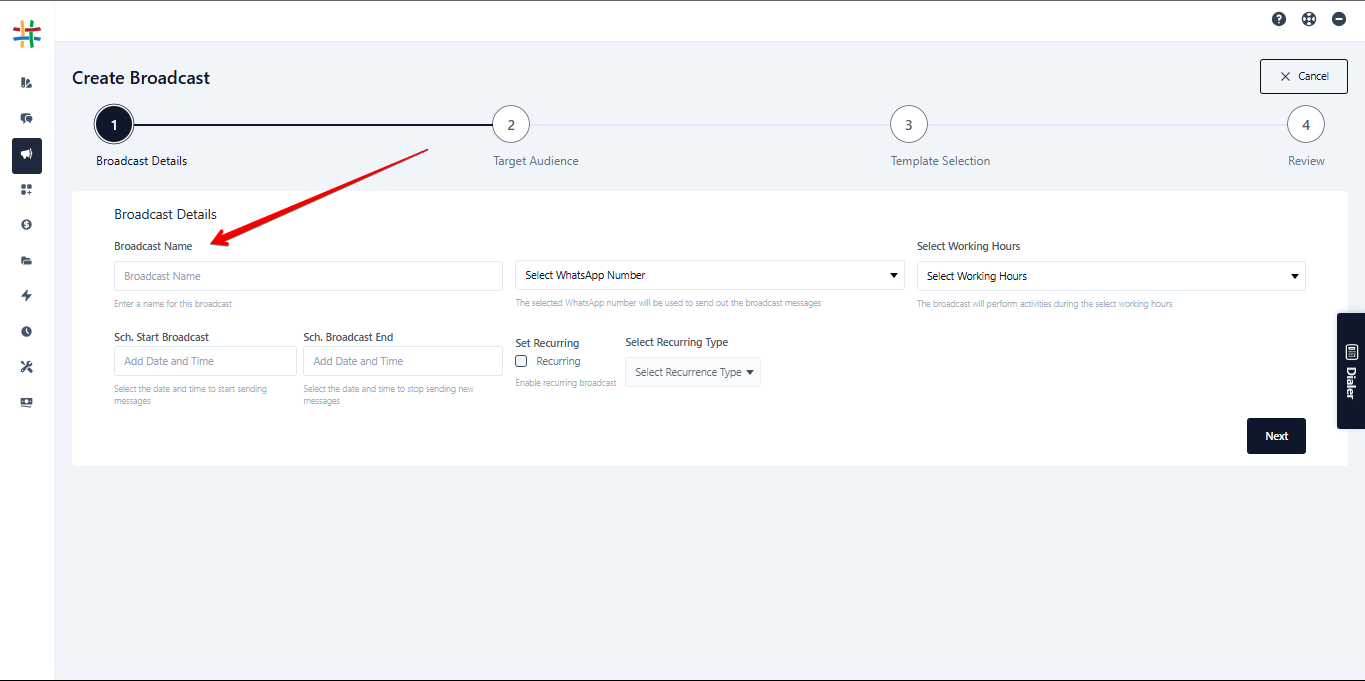This screenshot has height=681, width=1365.
Task: Open the Sch. Start Broadcast date field
Action: click(x=205, y=361)
